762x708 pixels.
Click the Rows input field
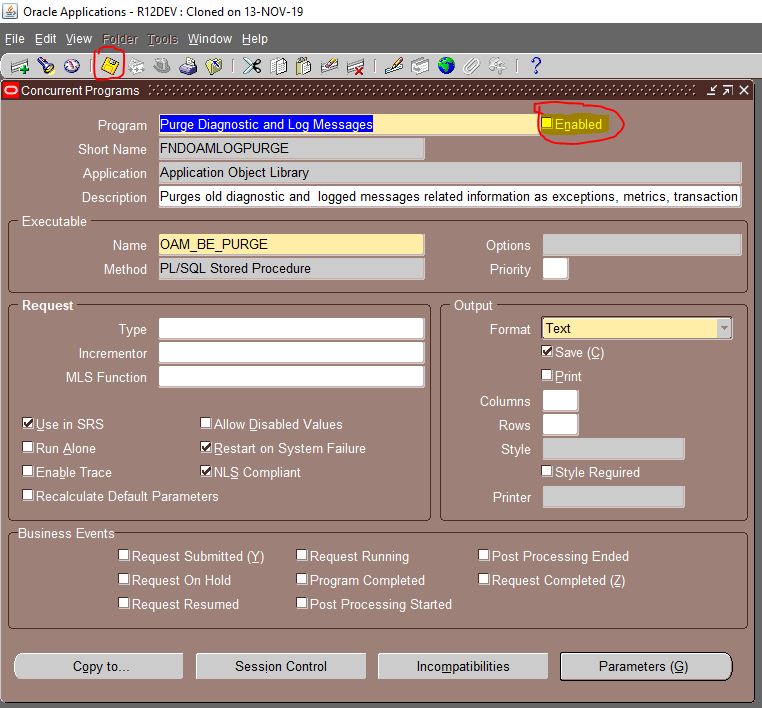pyautogui.click(x=560, y=425)
